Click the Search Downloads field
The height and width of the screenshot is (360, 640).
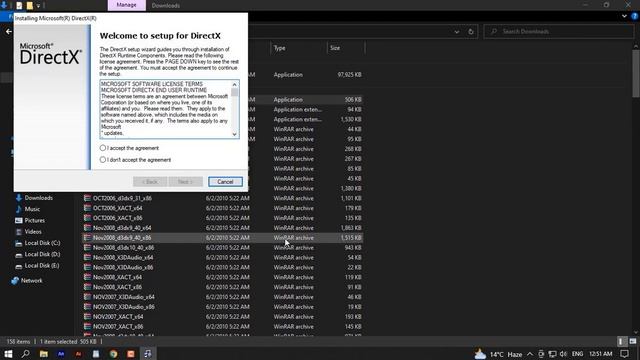pyautogui.click(x=559, y=31)
